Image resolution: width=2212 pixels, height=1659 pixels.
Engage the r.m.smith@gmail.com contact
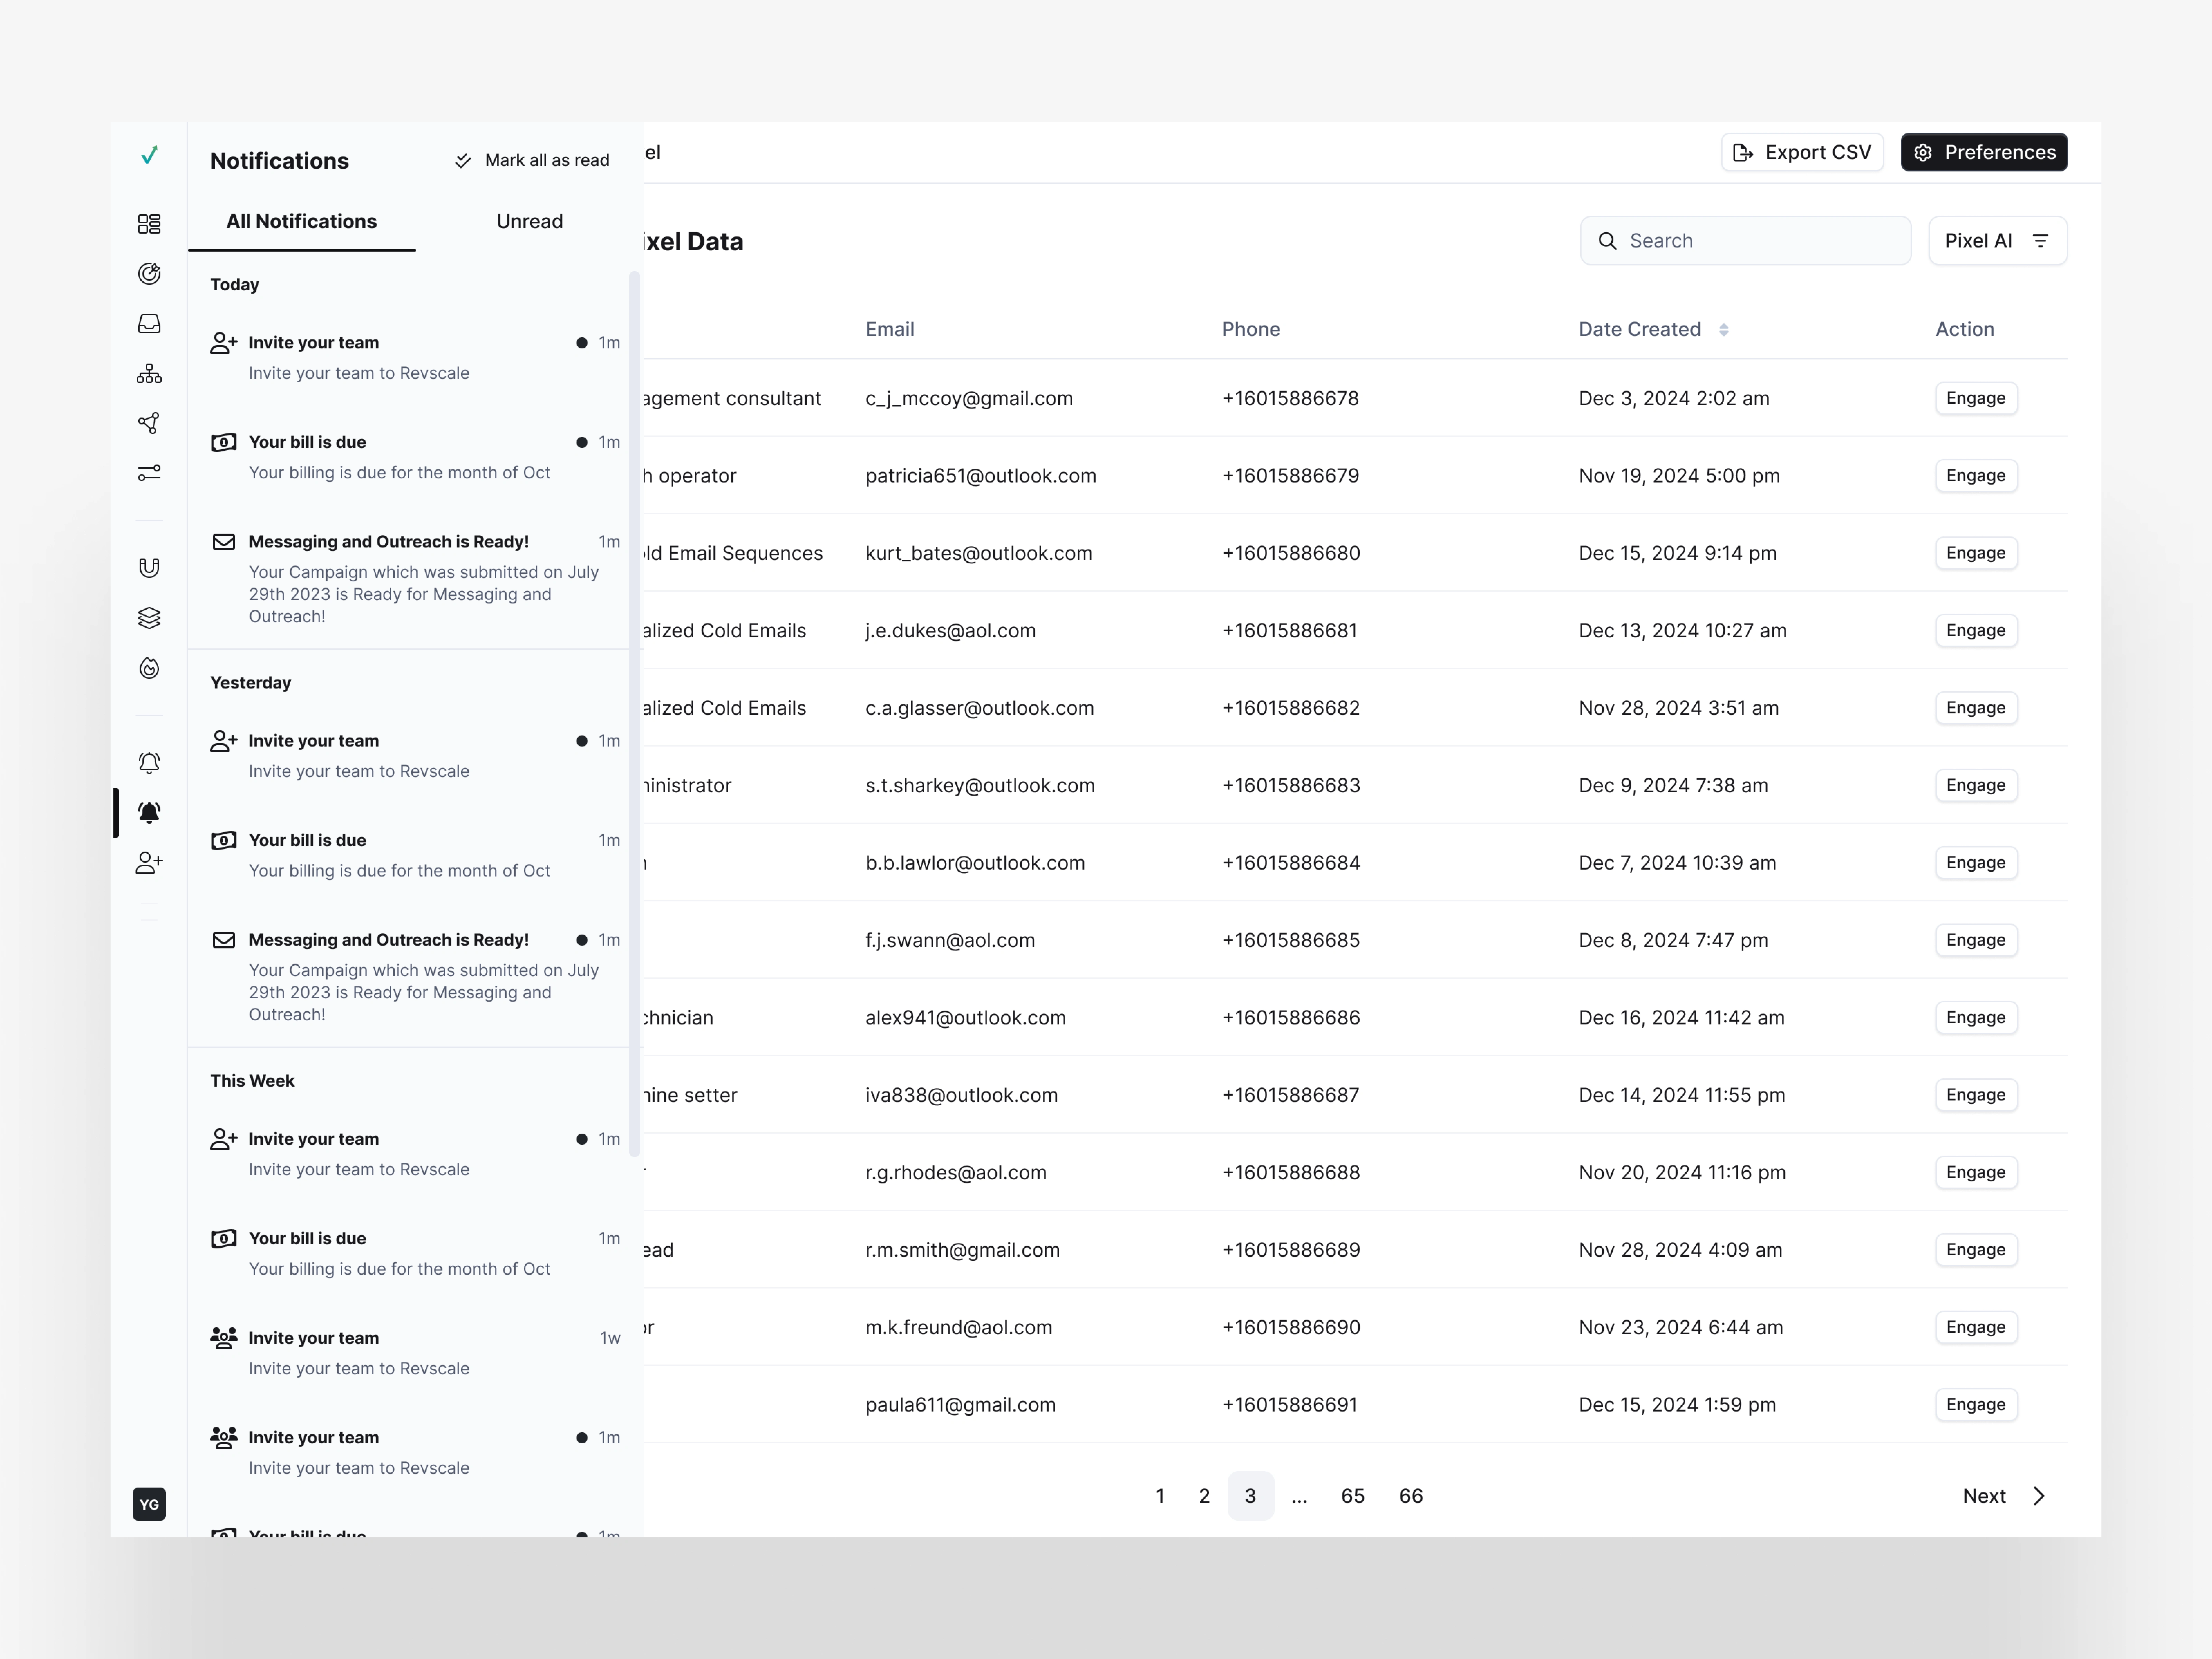click(1976, 1250)
